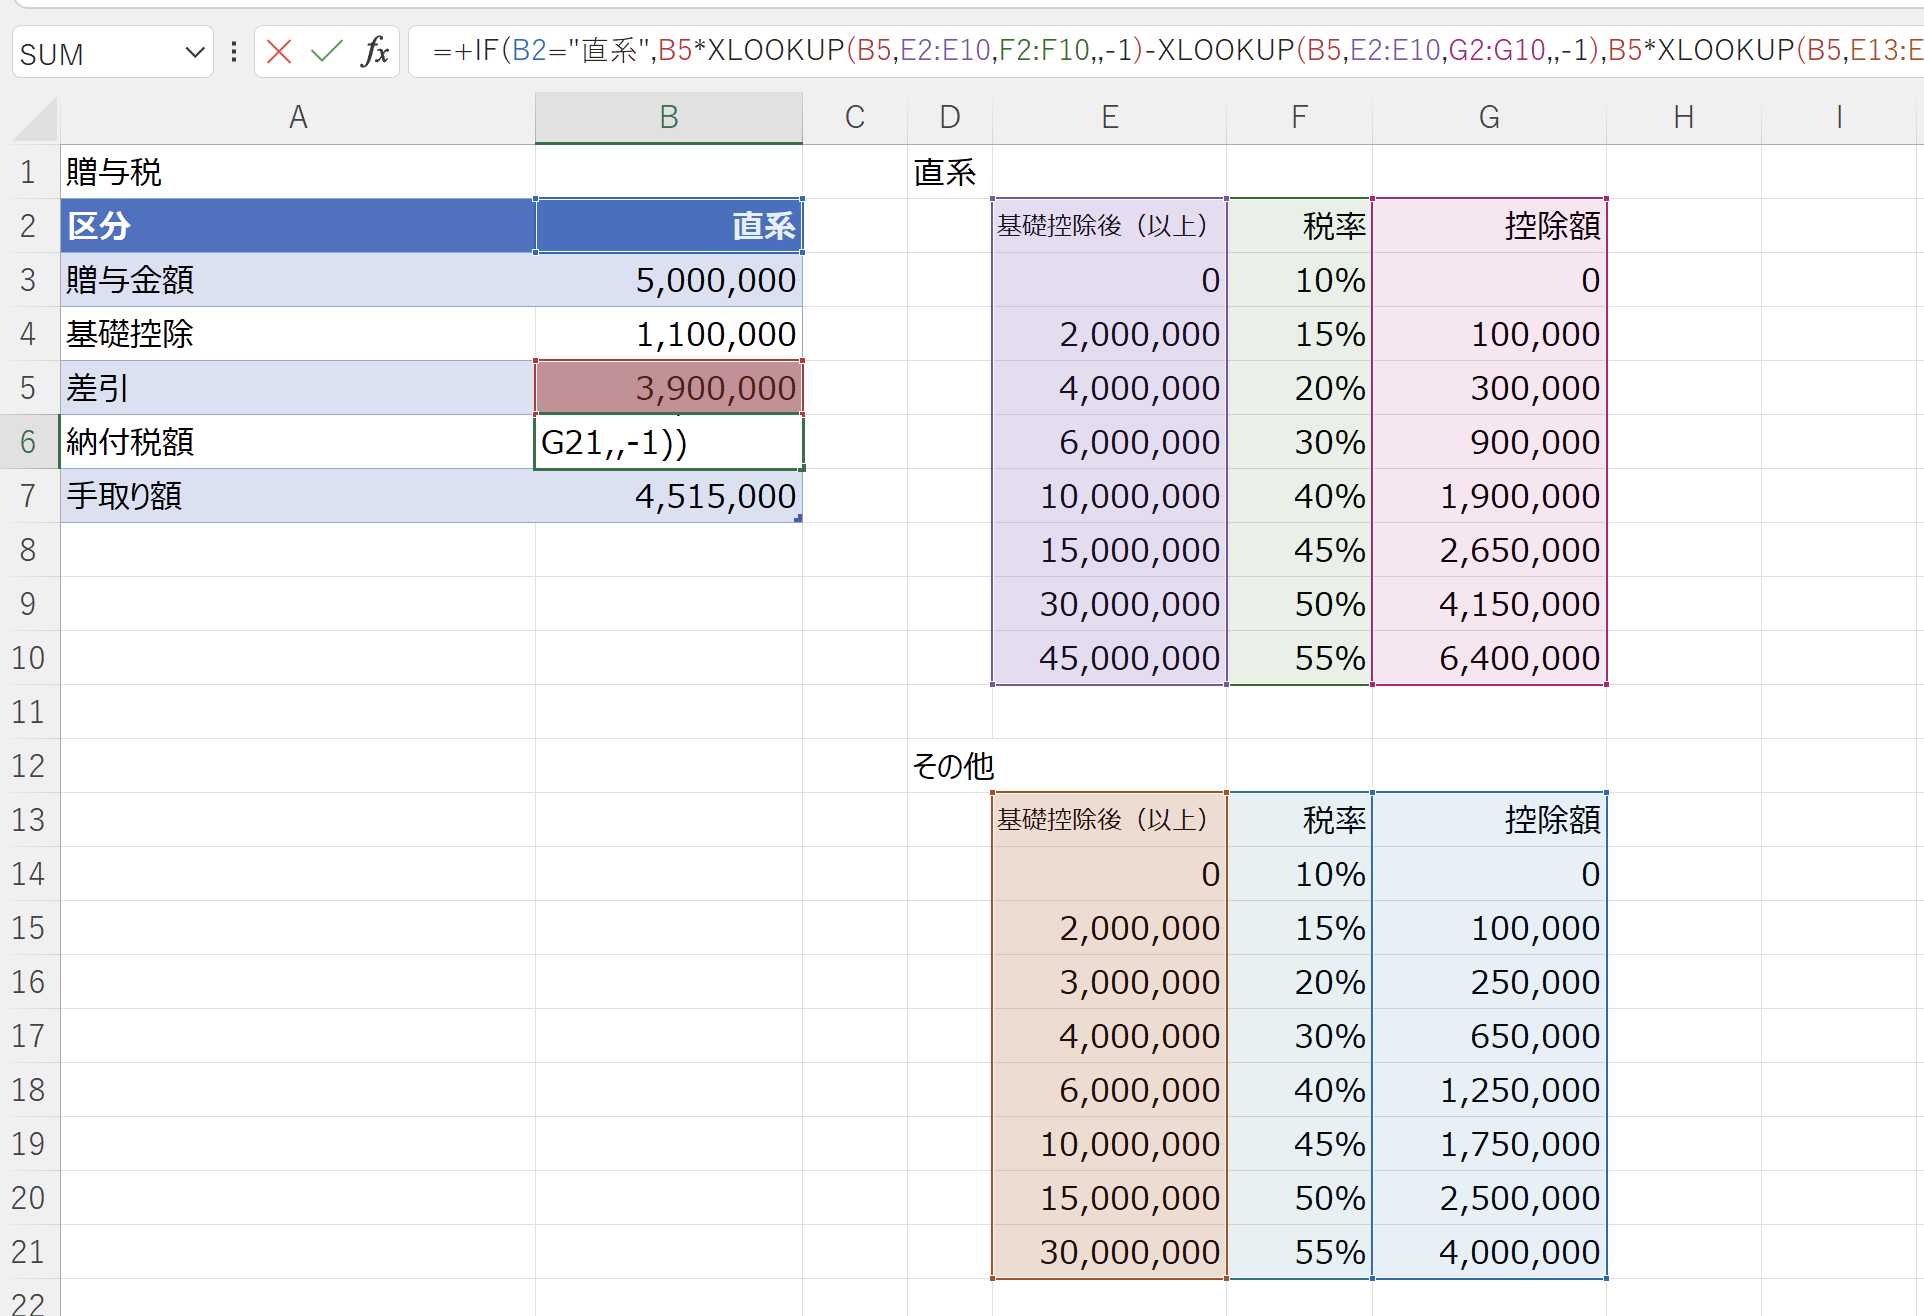Select column G header

pyautogui.click(x=1489, y=118)
